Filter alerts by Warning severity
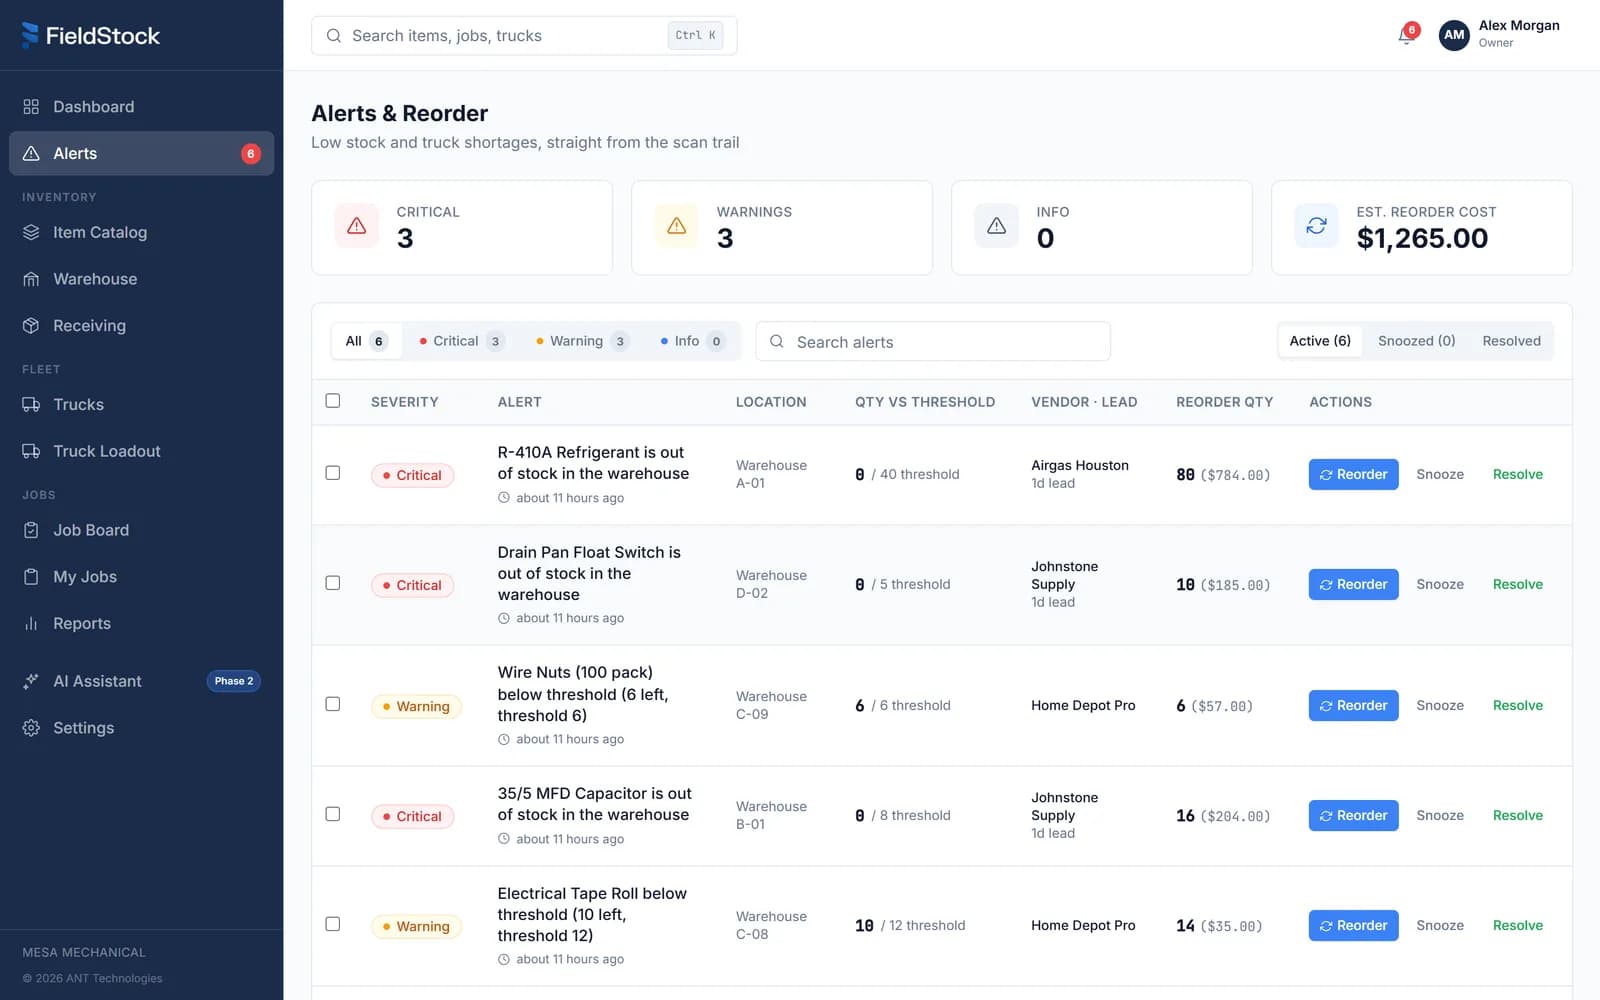The height and width of the screenshot is (1000, 1600). 582,341
